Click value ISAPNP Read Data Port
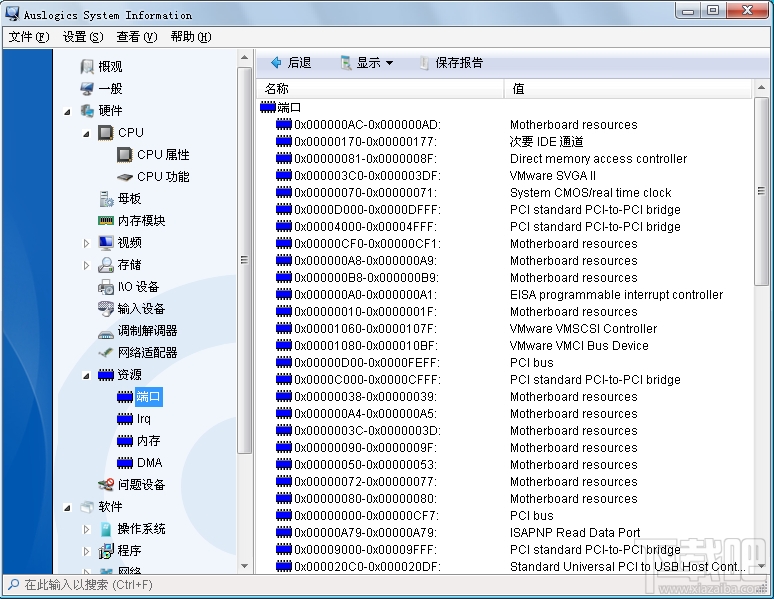 pyautogui.click(x=575, y=533)
